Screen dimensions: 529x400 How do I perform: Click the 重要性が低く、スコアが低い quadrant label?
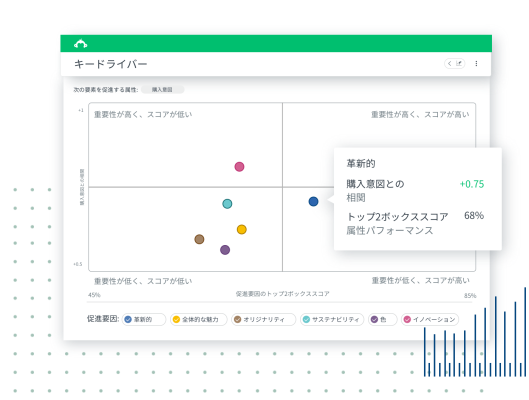tap(143, 281)
